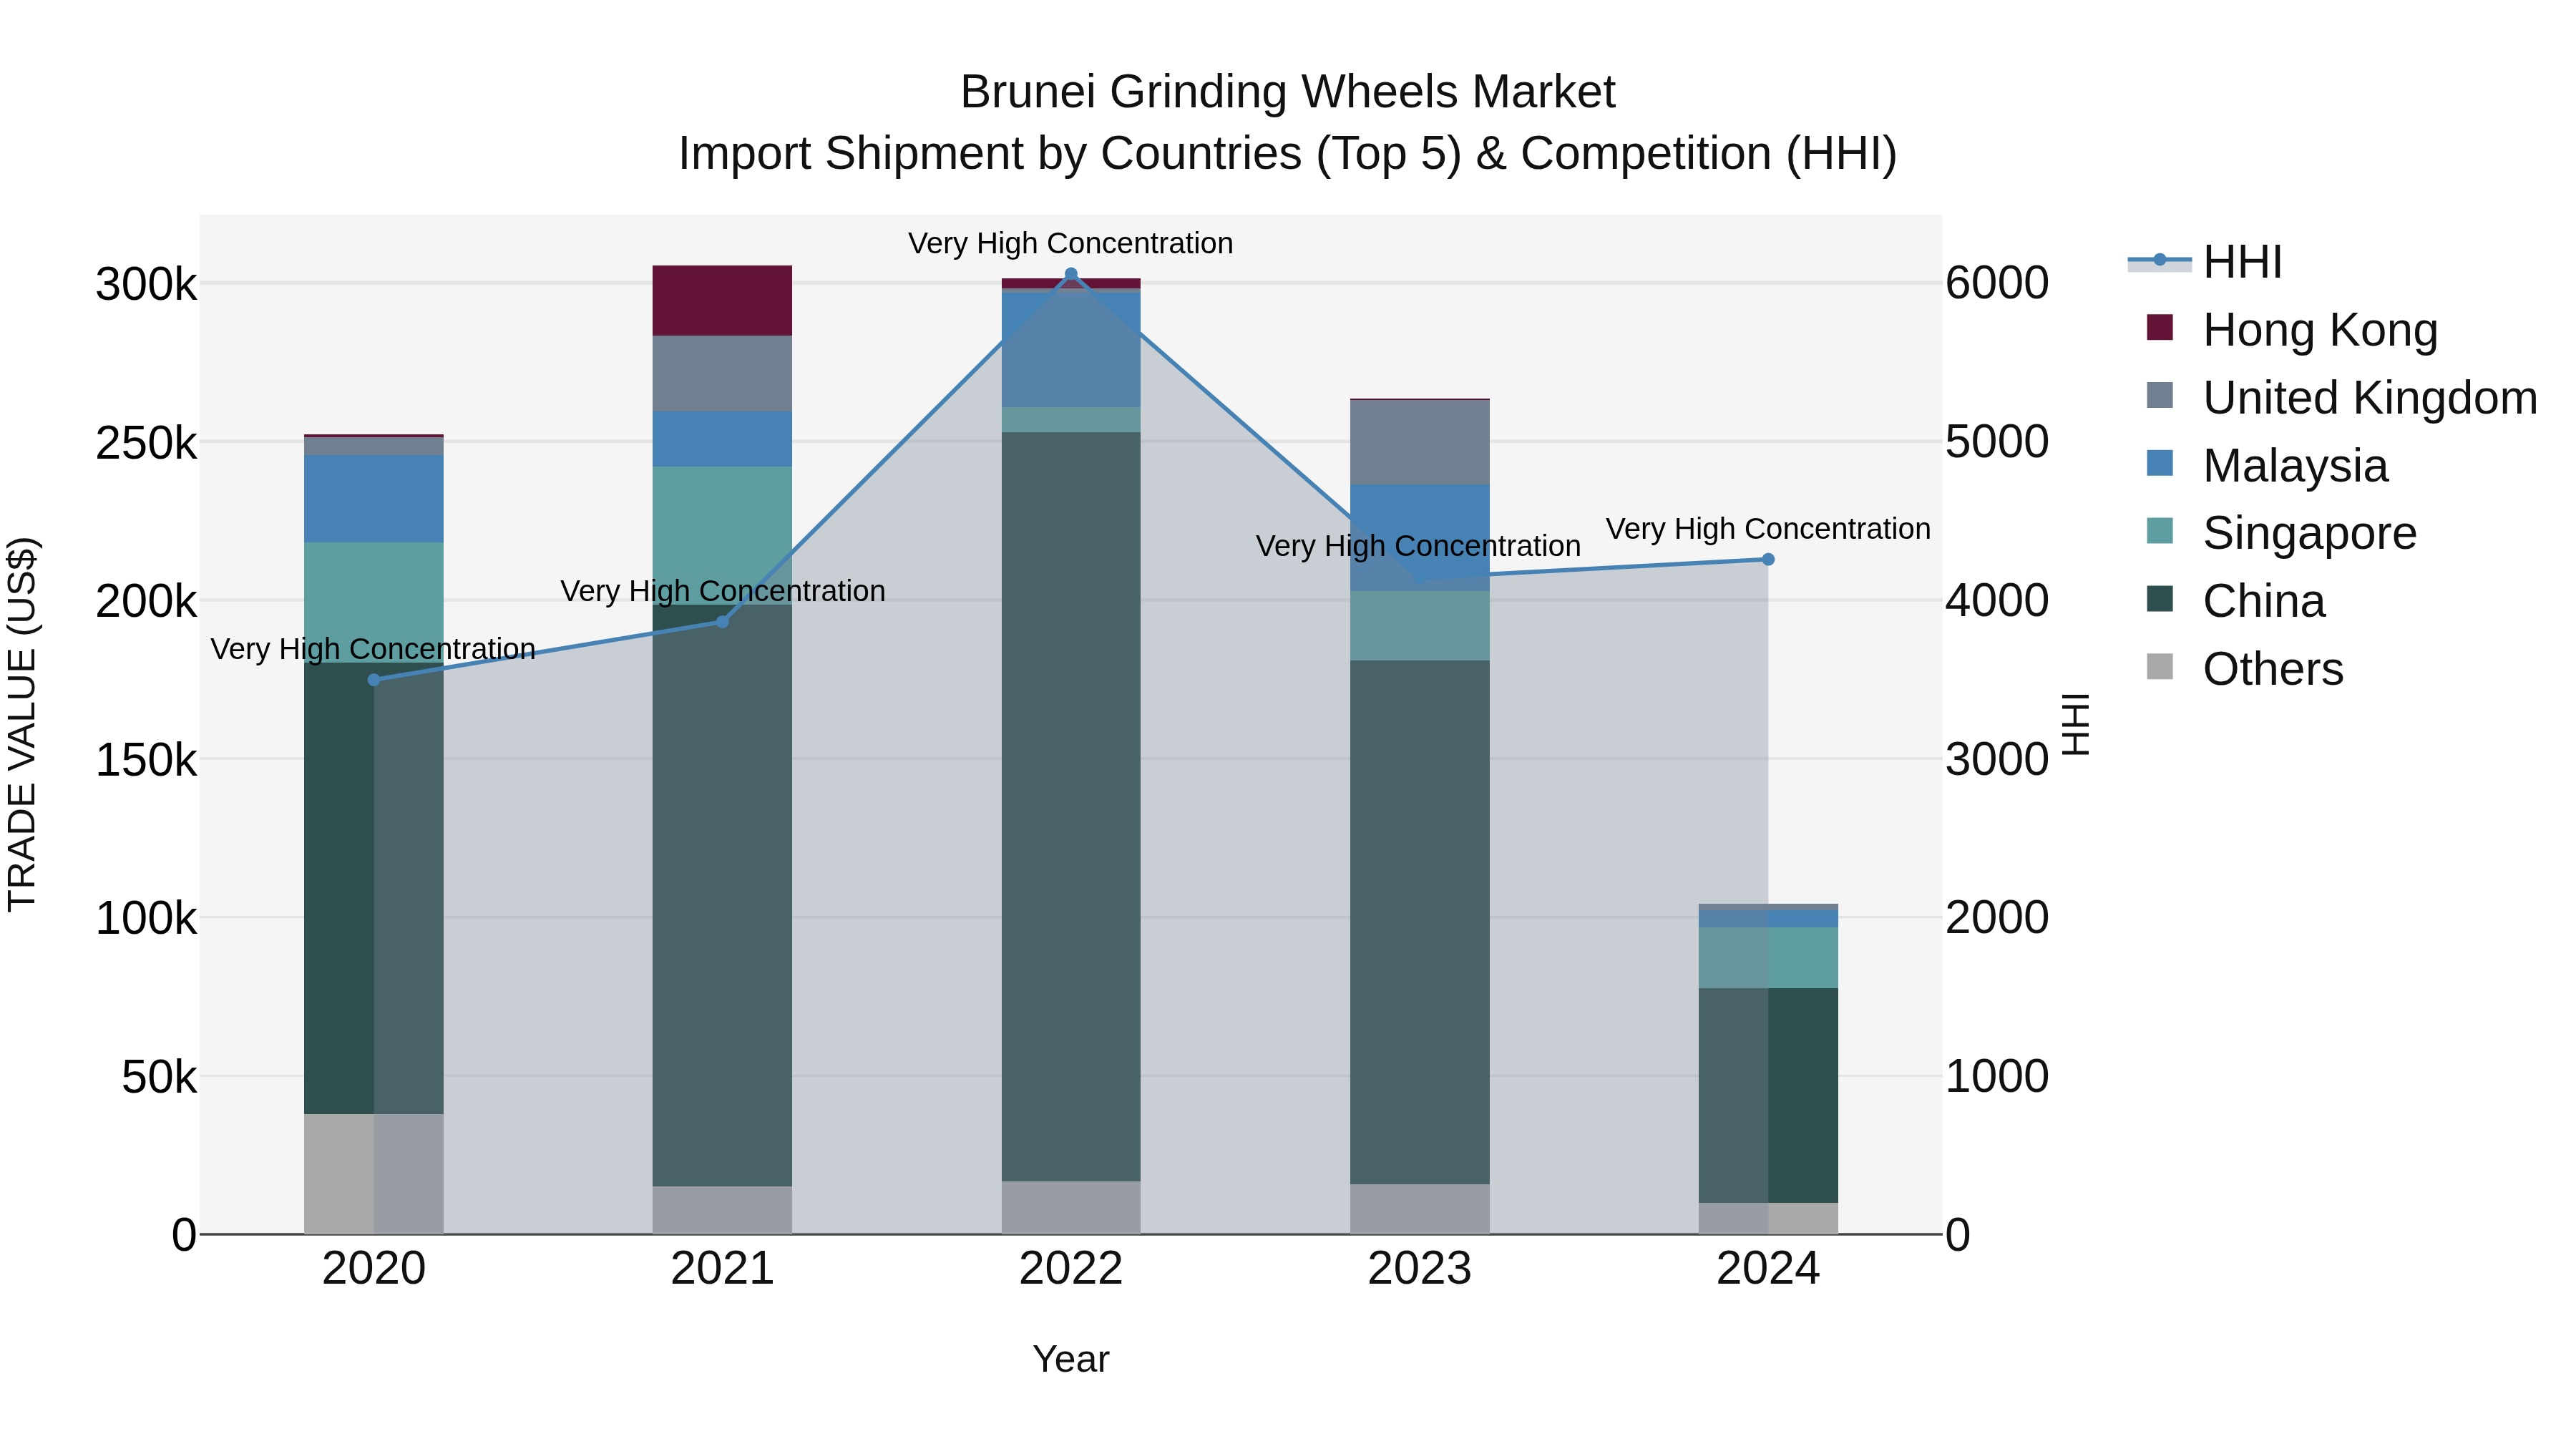
Task: Click the HHI peak marker at 2022
Action: (1071, 274)
